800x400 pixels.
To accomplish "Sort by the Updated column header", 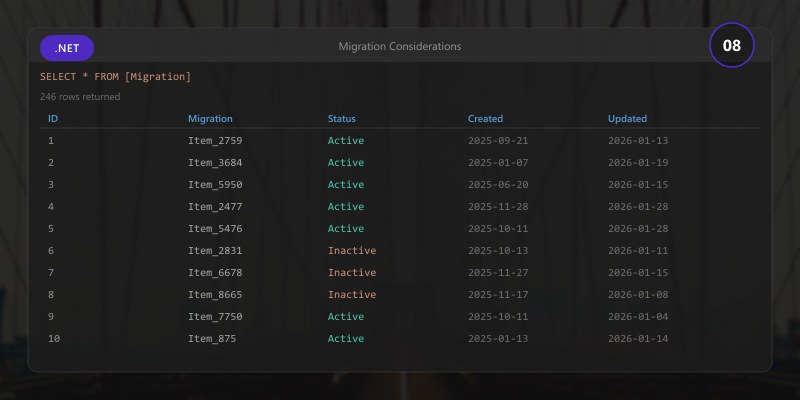I will (628, 118).
